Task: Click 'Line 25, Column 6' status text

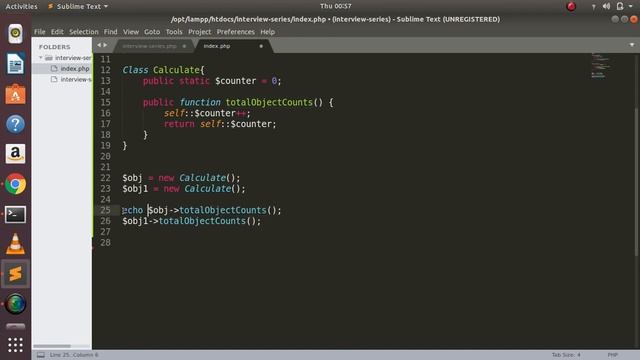Action: 74,355
